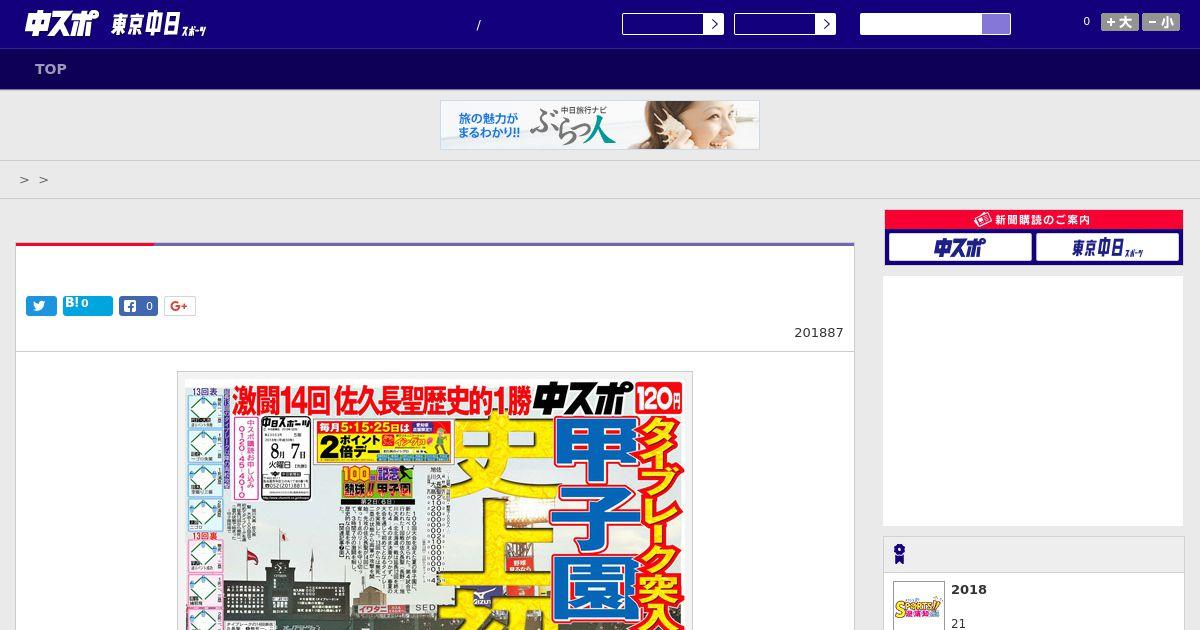1200x630 pixels.
Task: Click 東京中日スポーツ subscription button in sidebar
Action: click(1107, 247)
